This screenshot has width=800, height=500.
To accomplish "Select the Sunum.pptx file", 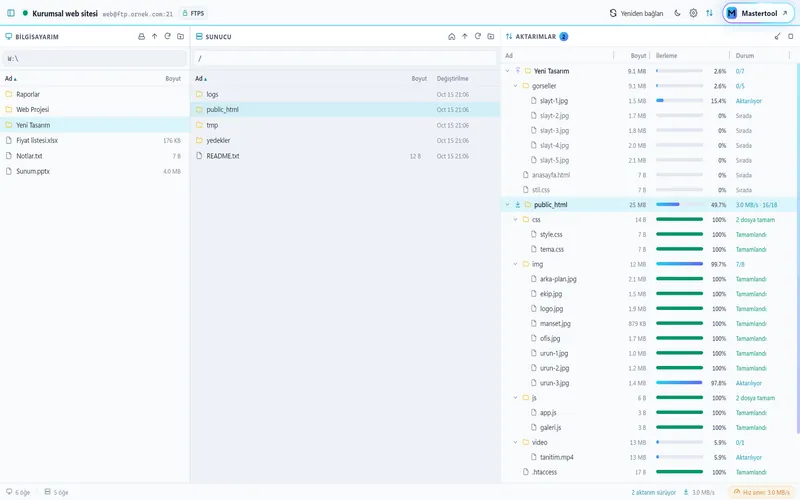I will tap(95, 171).
